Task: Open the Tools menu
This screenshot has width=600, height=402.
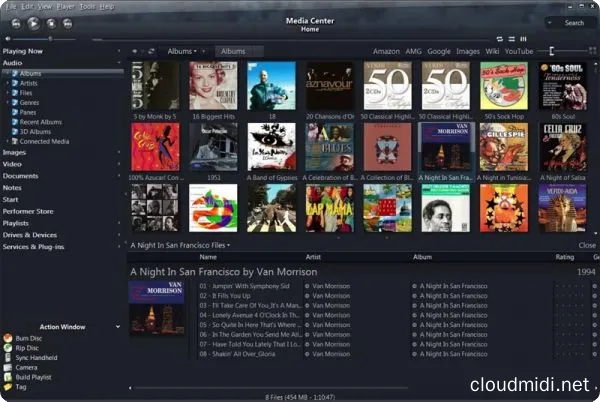Action: click(x=87, y=6)
